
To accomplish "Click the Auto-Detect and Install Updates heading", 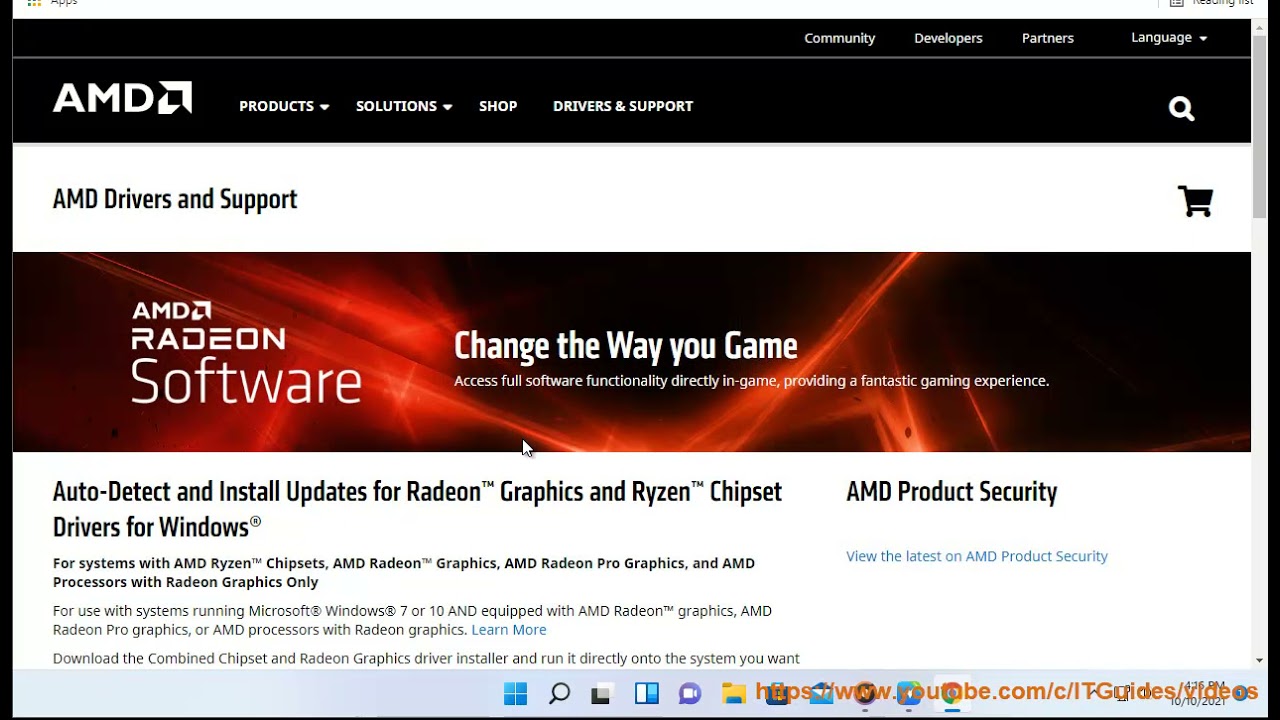I will (417, 509).
